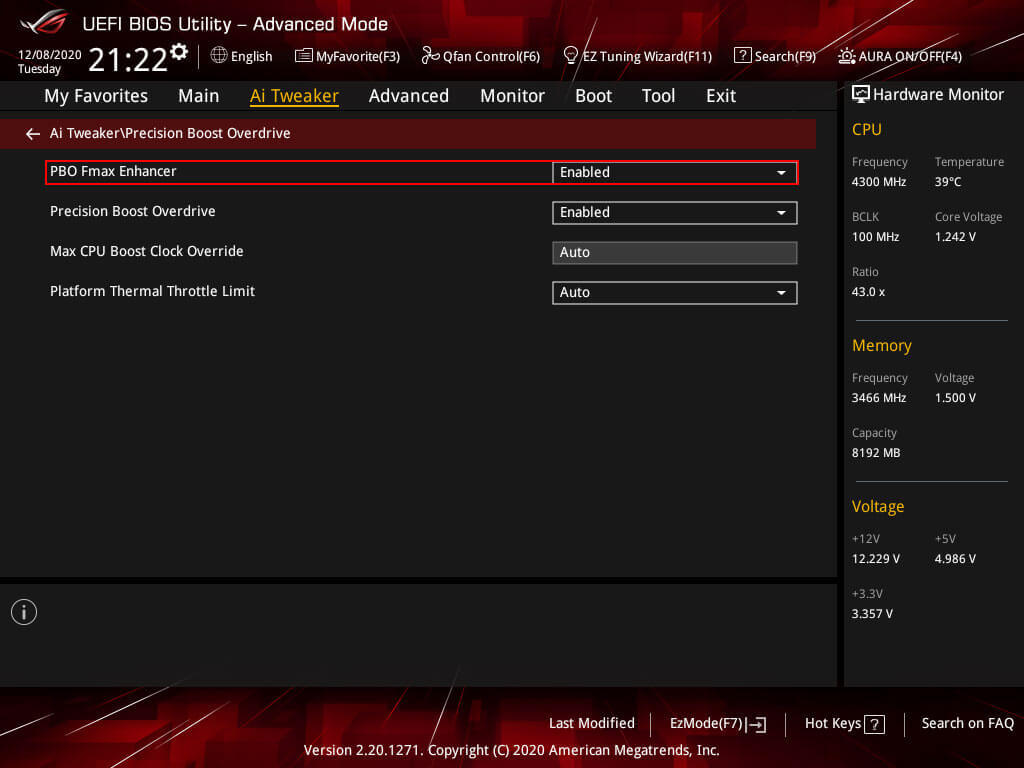Click the ROG logo

coord(44,22)
